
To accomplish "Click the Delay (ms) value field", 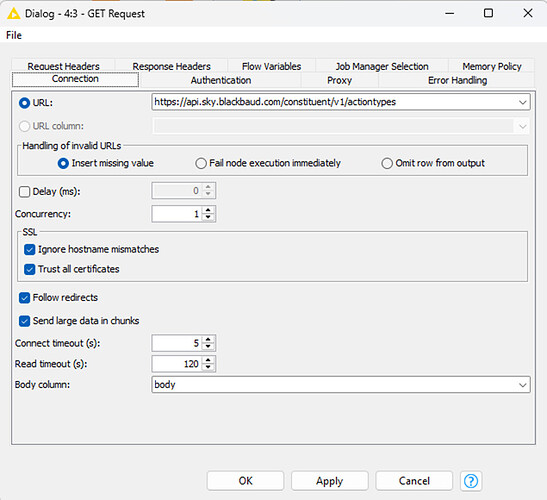I will (177, 191).
